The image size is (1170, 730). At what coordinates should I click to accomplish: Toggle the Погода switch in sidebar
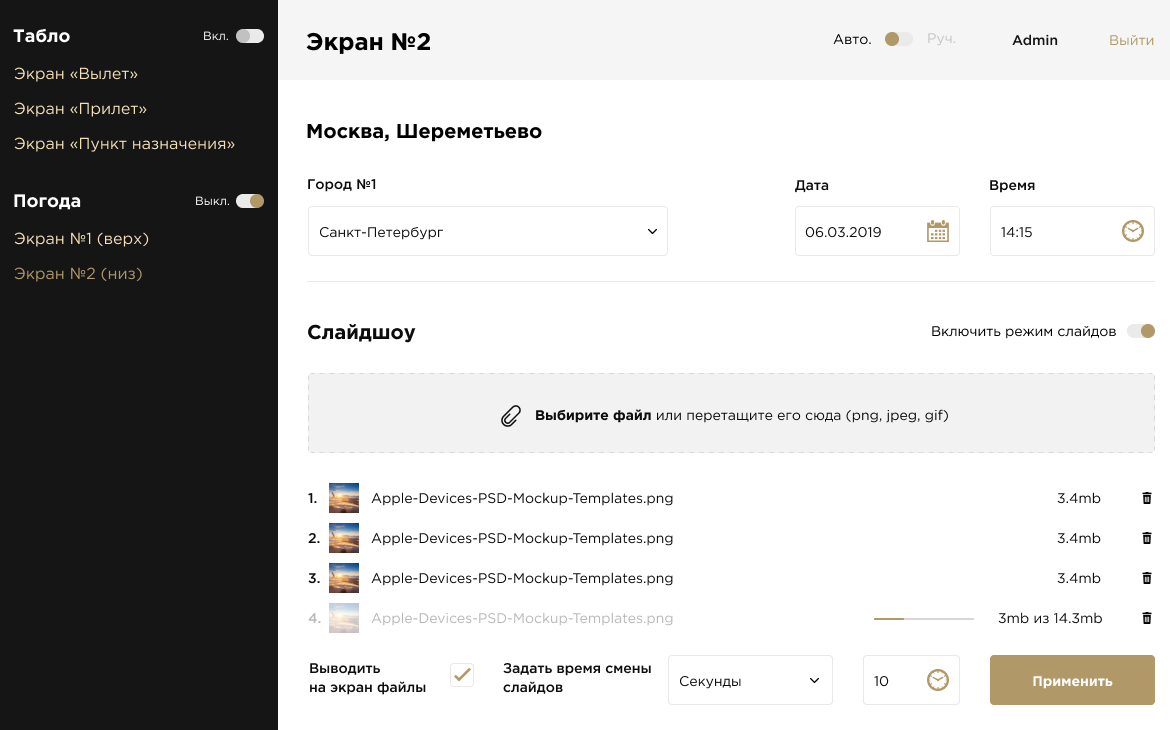point(249,201)
